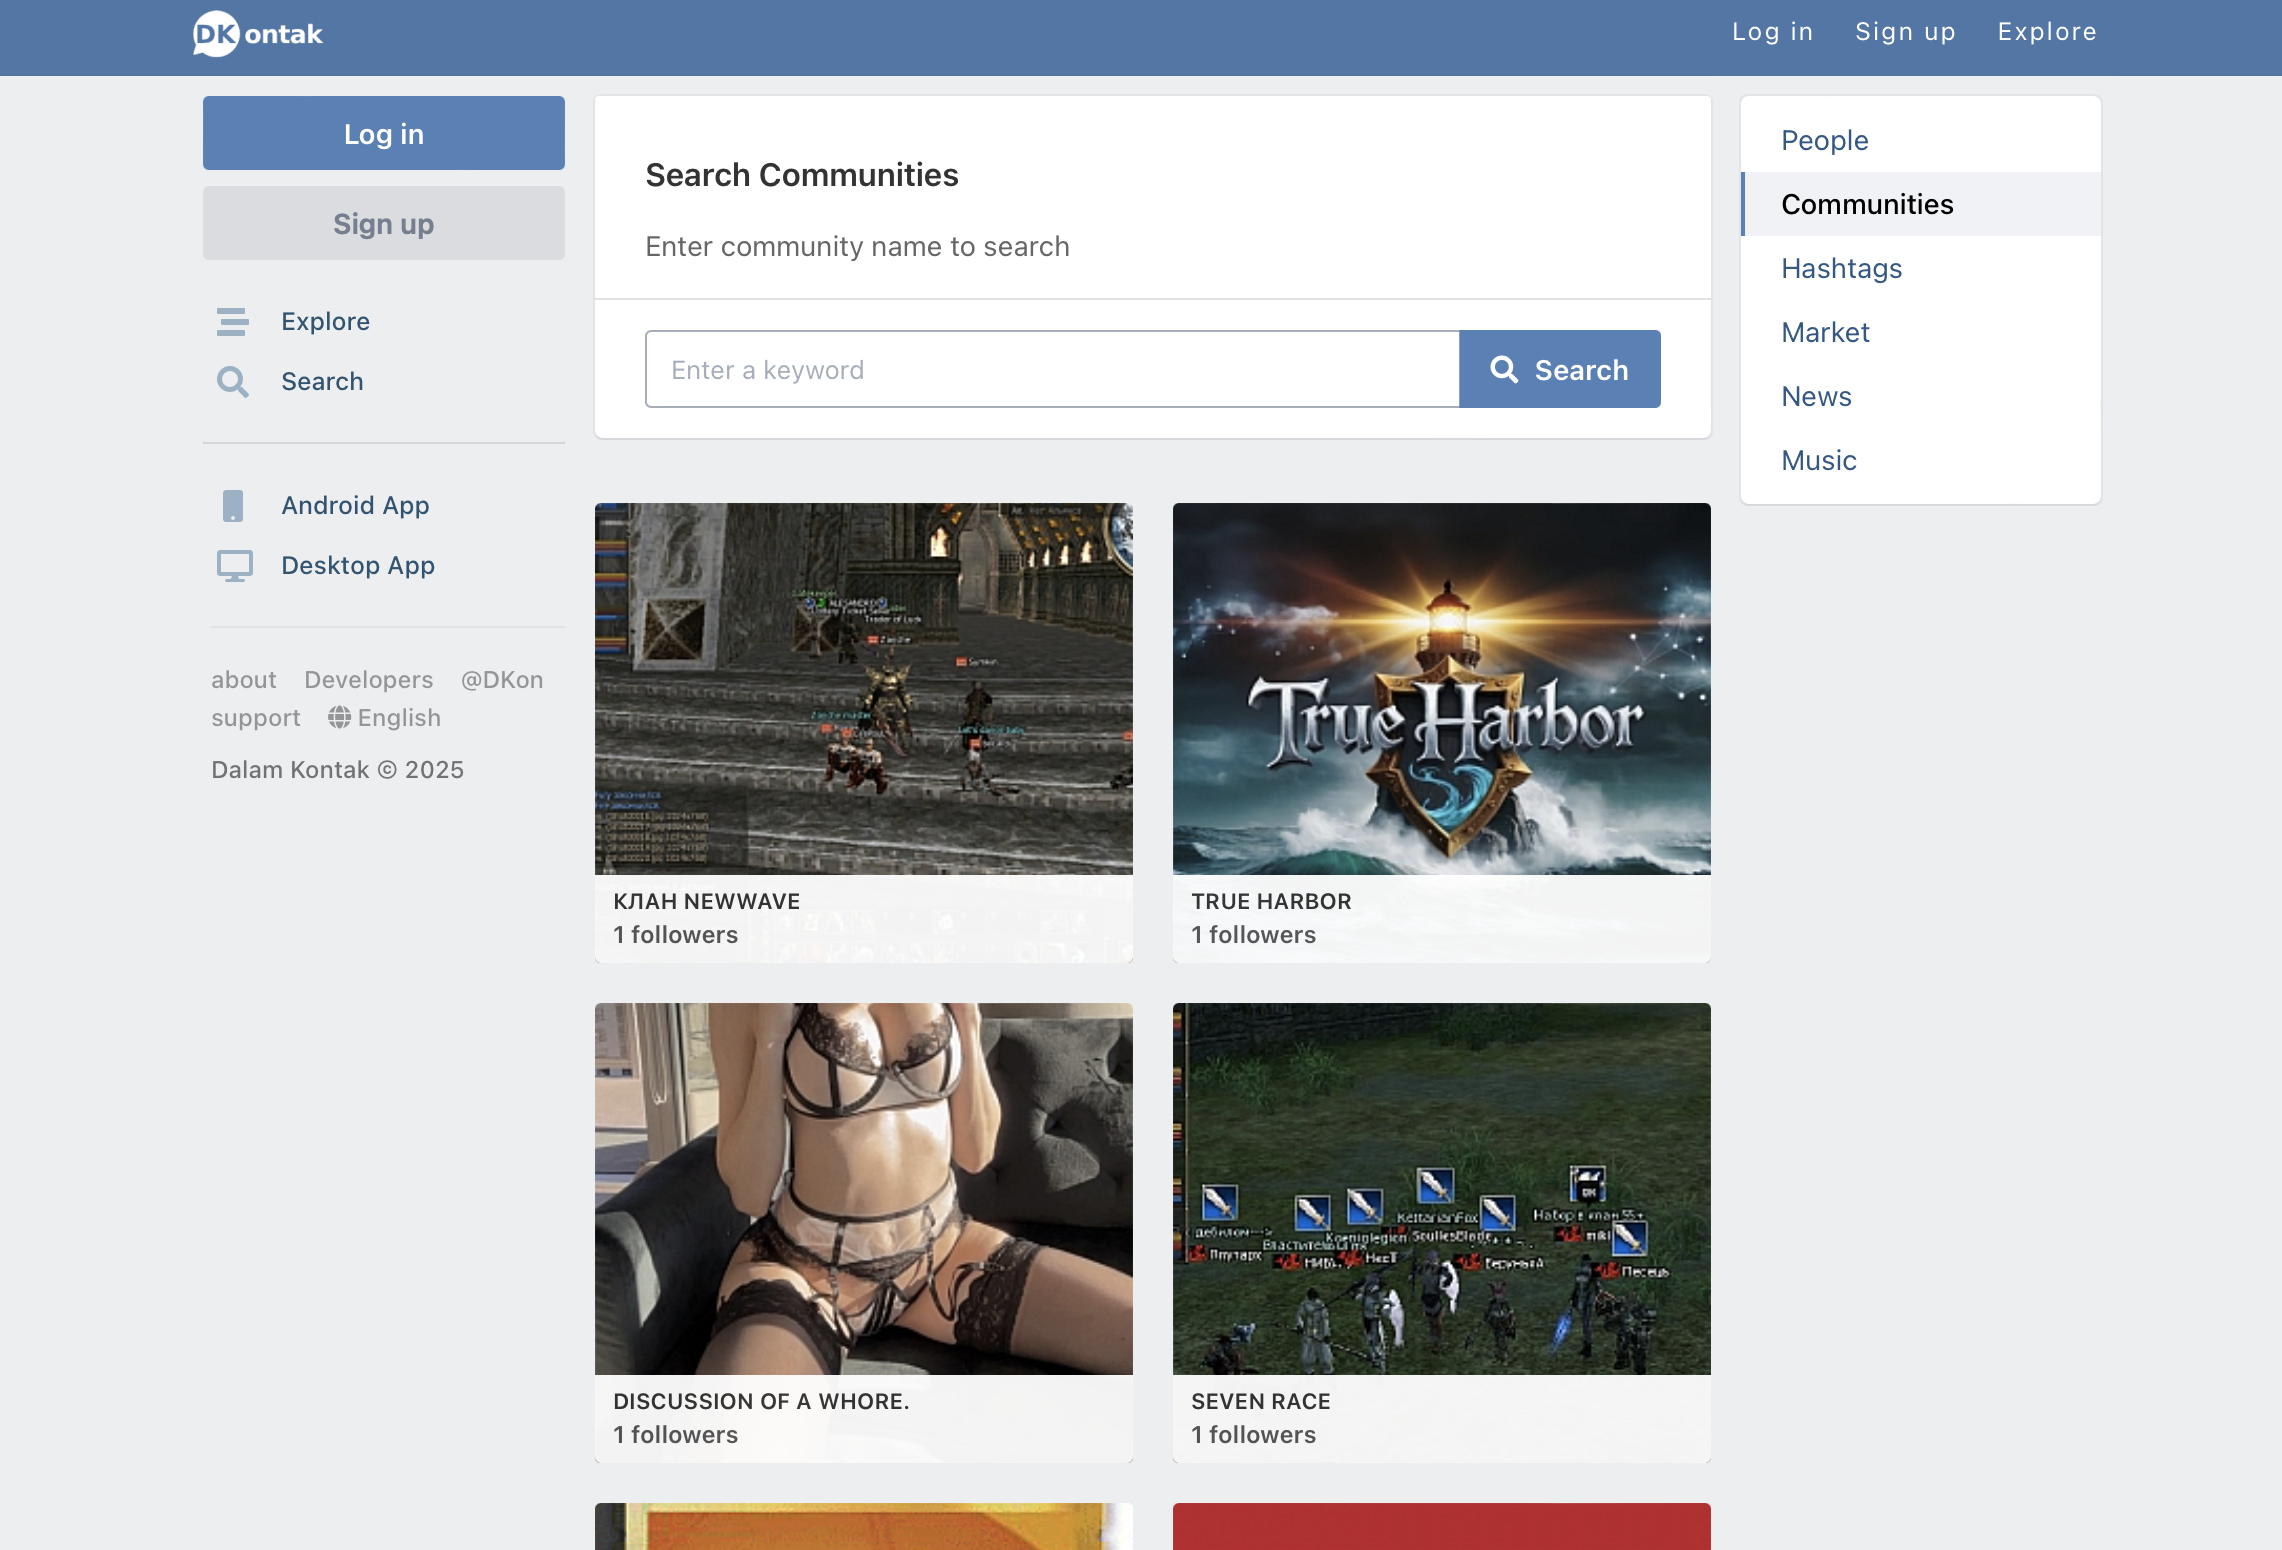Click the Explore list icon in sidebar
2282x1550 pixels.
233,321
